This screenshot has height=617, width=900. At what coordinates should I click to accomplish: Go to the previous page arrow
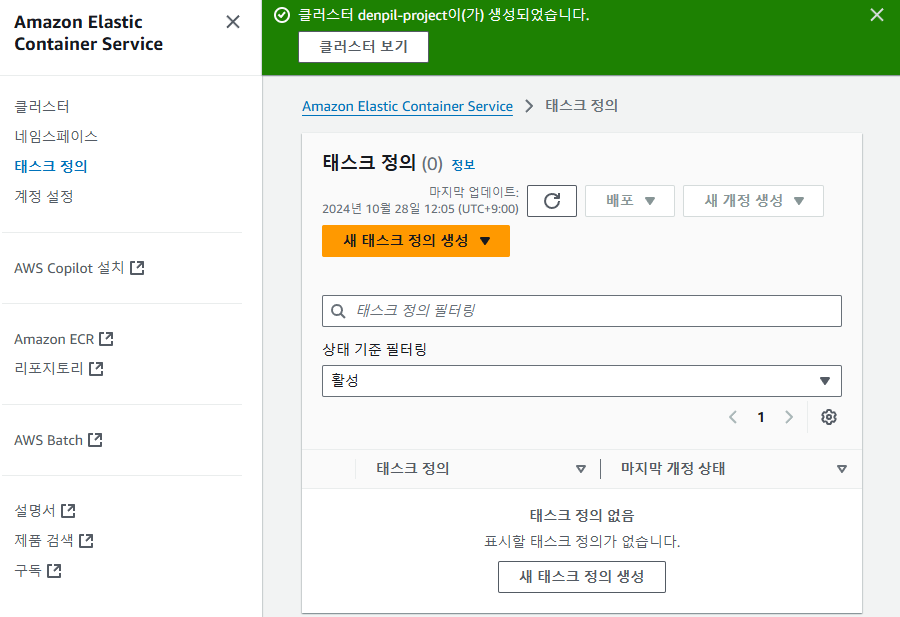point(733,417)
